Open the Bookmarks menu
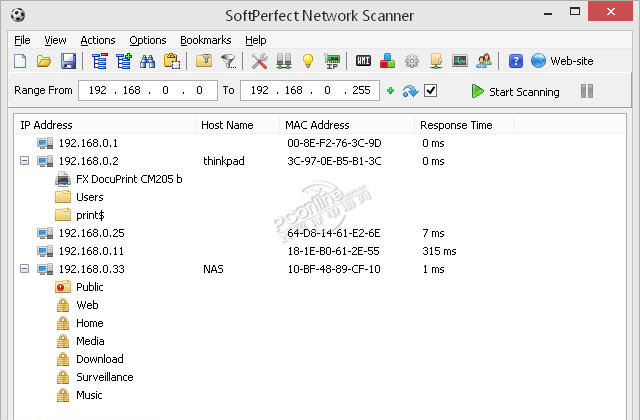This screenshot has width=640, height=420. pyautogui.click(x=205, y=40)
